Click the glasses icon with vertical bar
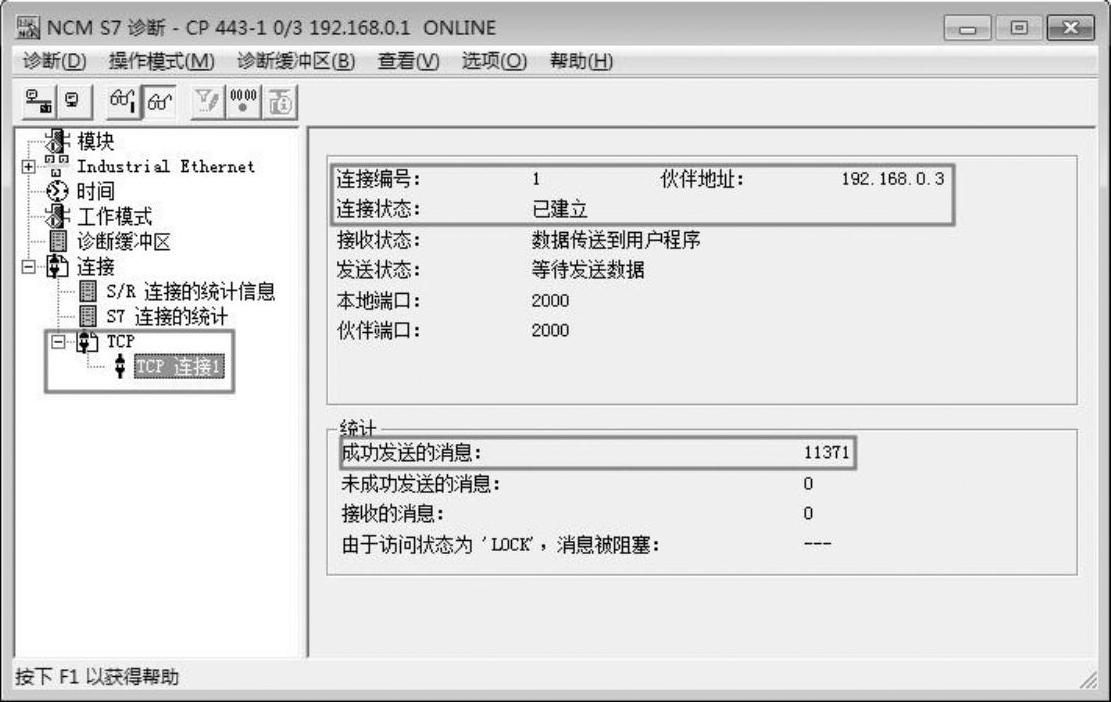Image resolution: width=1111 pixels, height=702 pixels. 123,101
